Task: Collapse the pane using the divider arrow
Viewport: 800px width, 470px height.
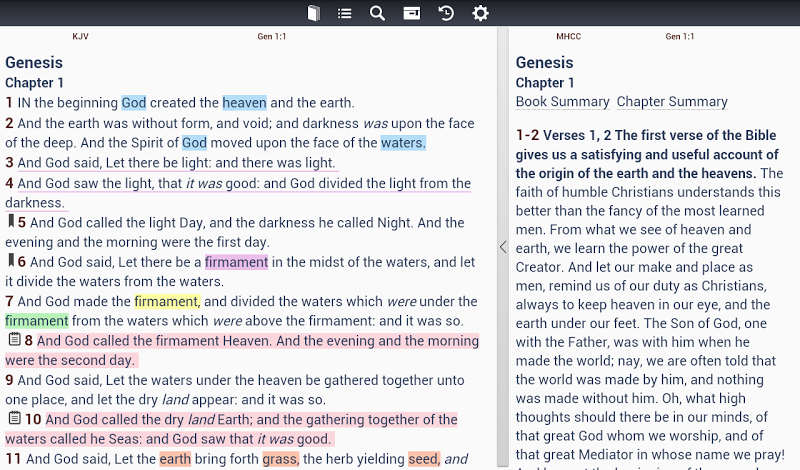Action: [x=503, y=247]
